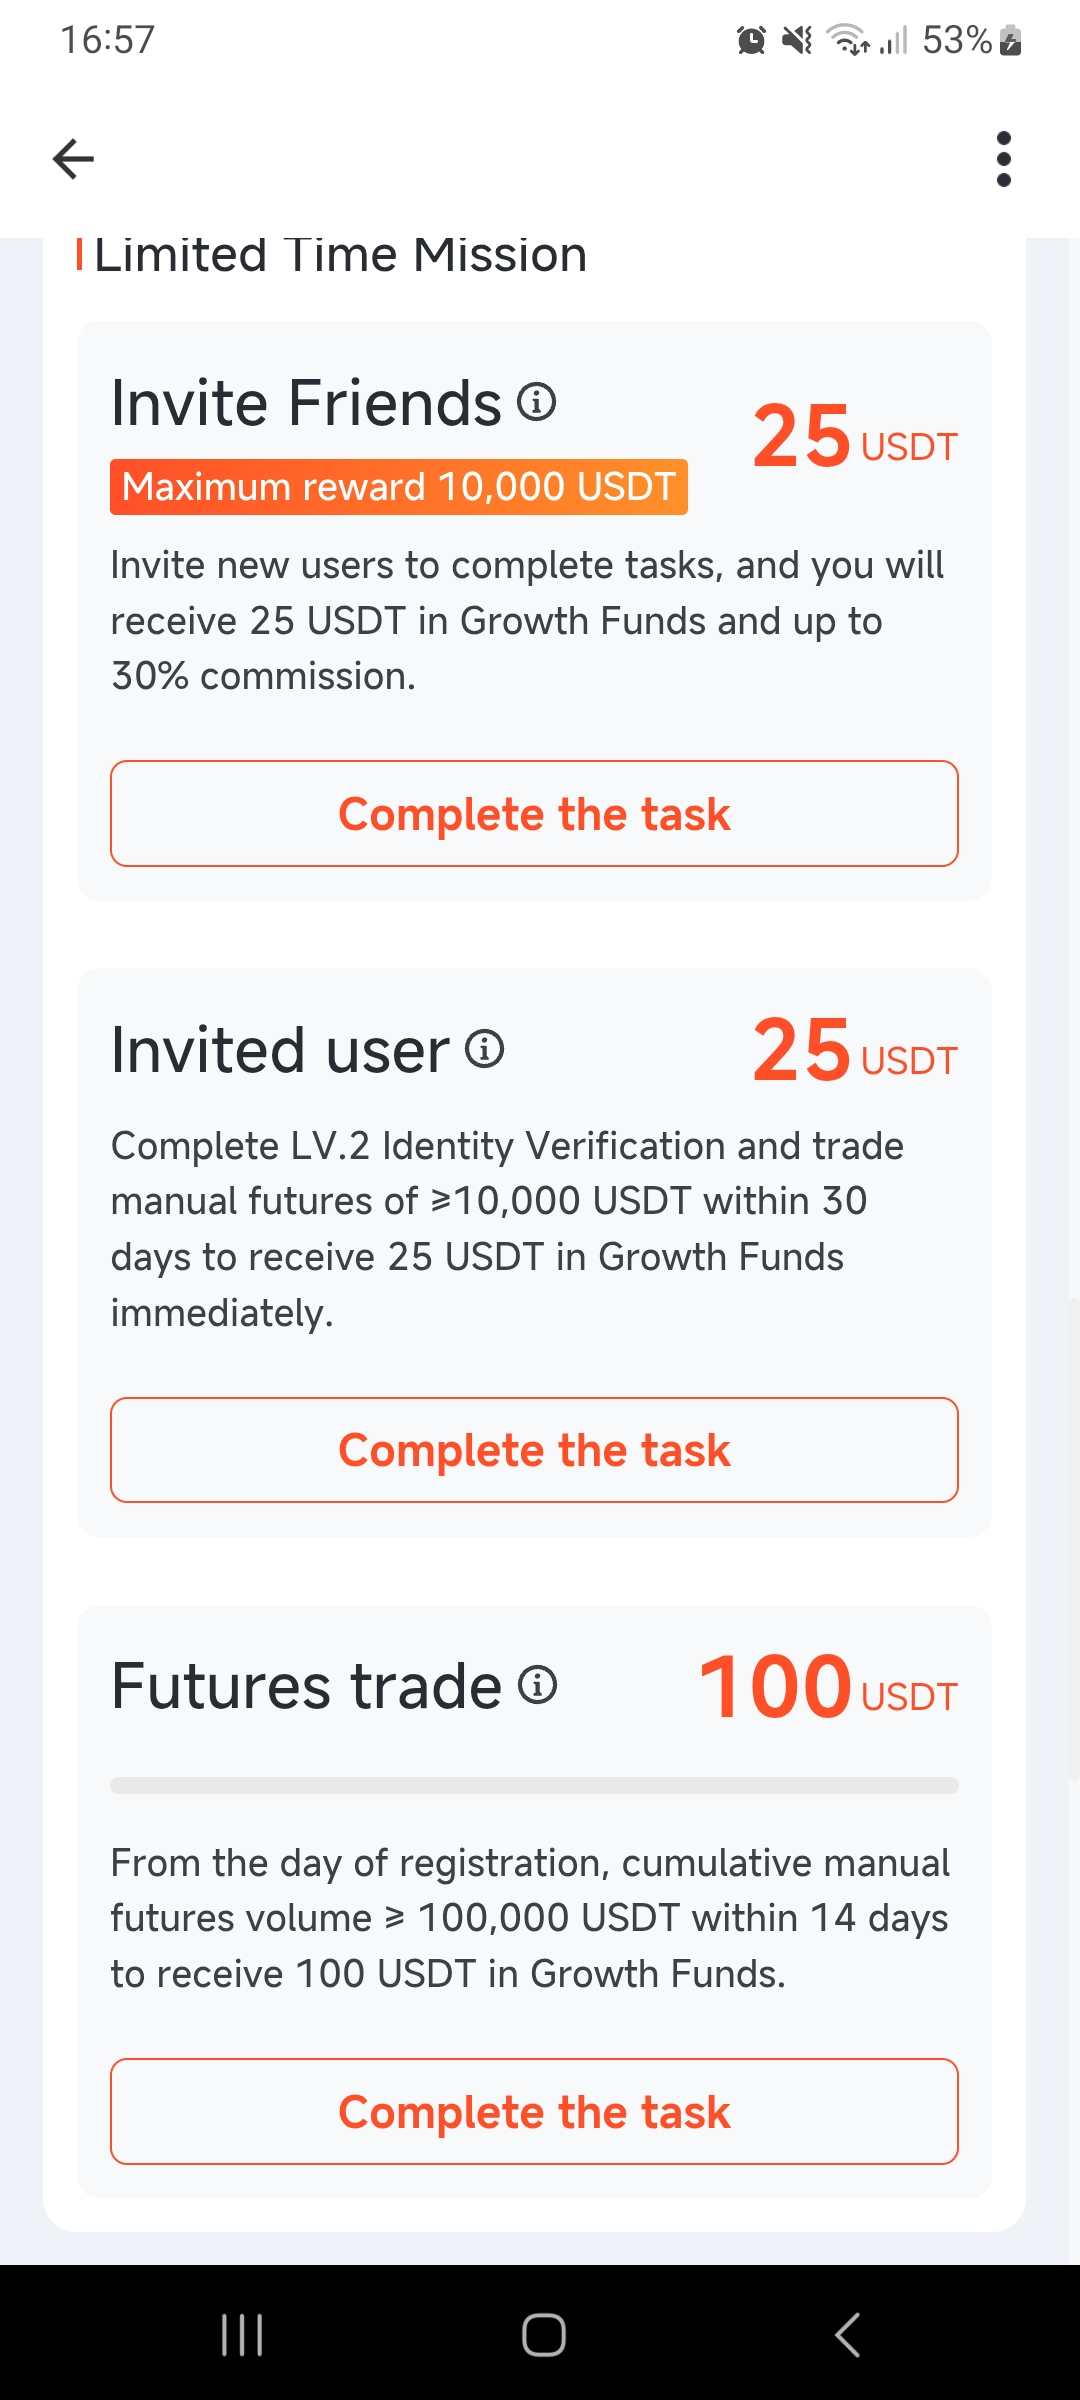Tap the battery indicator in status bar
Image resolution: width=1080 pixels, height=2400 pixels.
pos(1011,40)
